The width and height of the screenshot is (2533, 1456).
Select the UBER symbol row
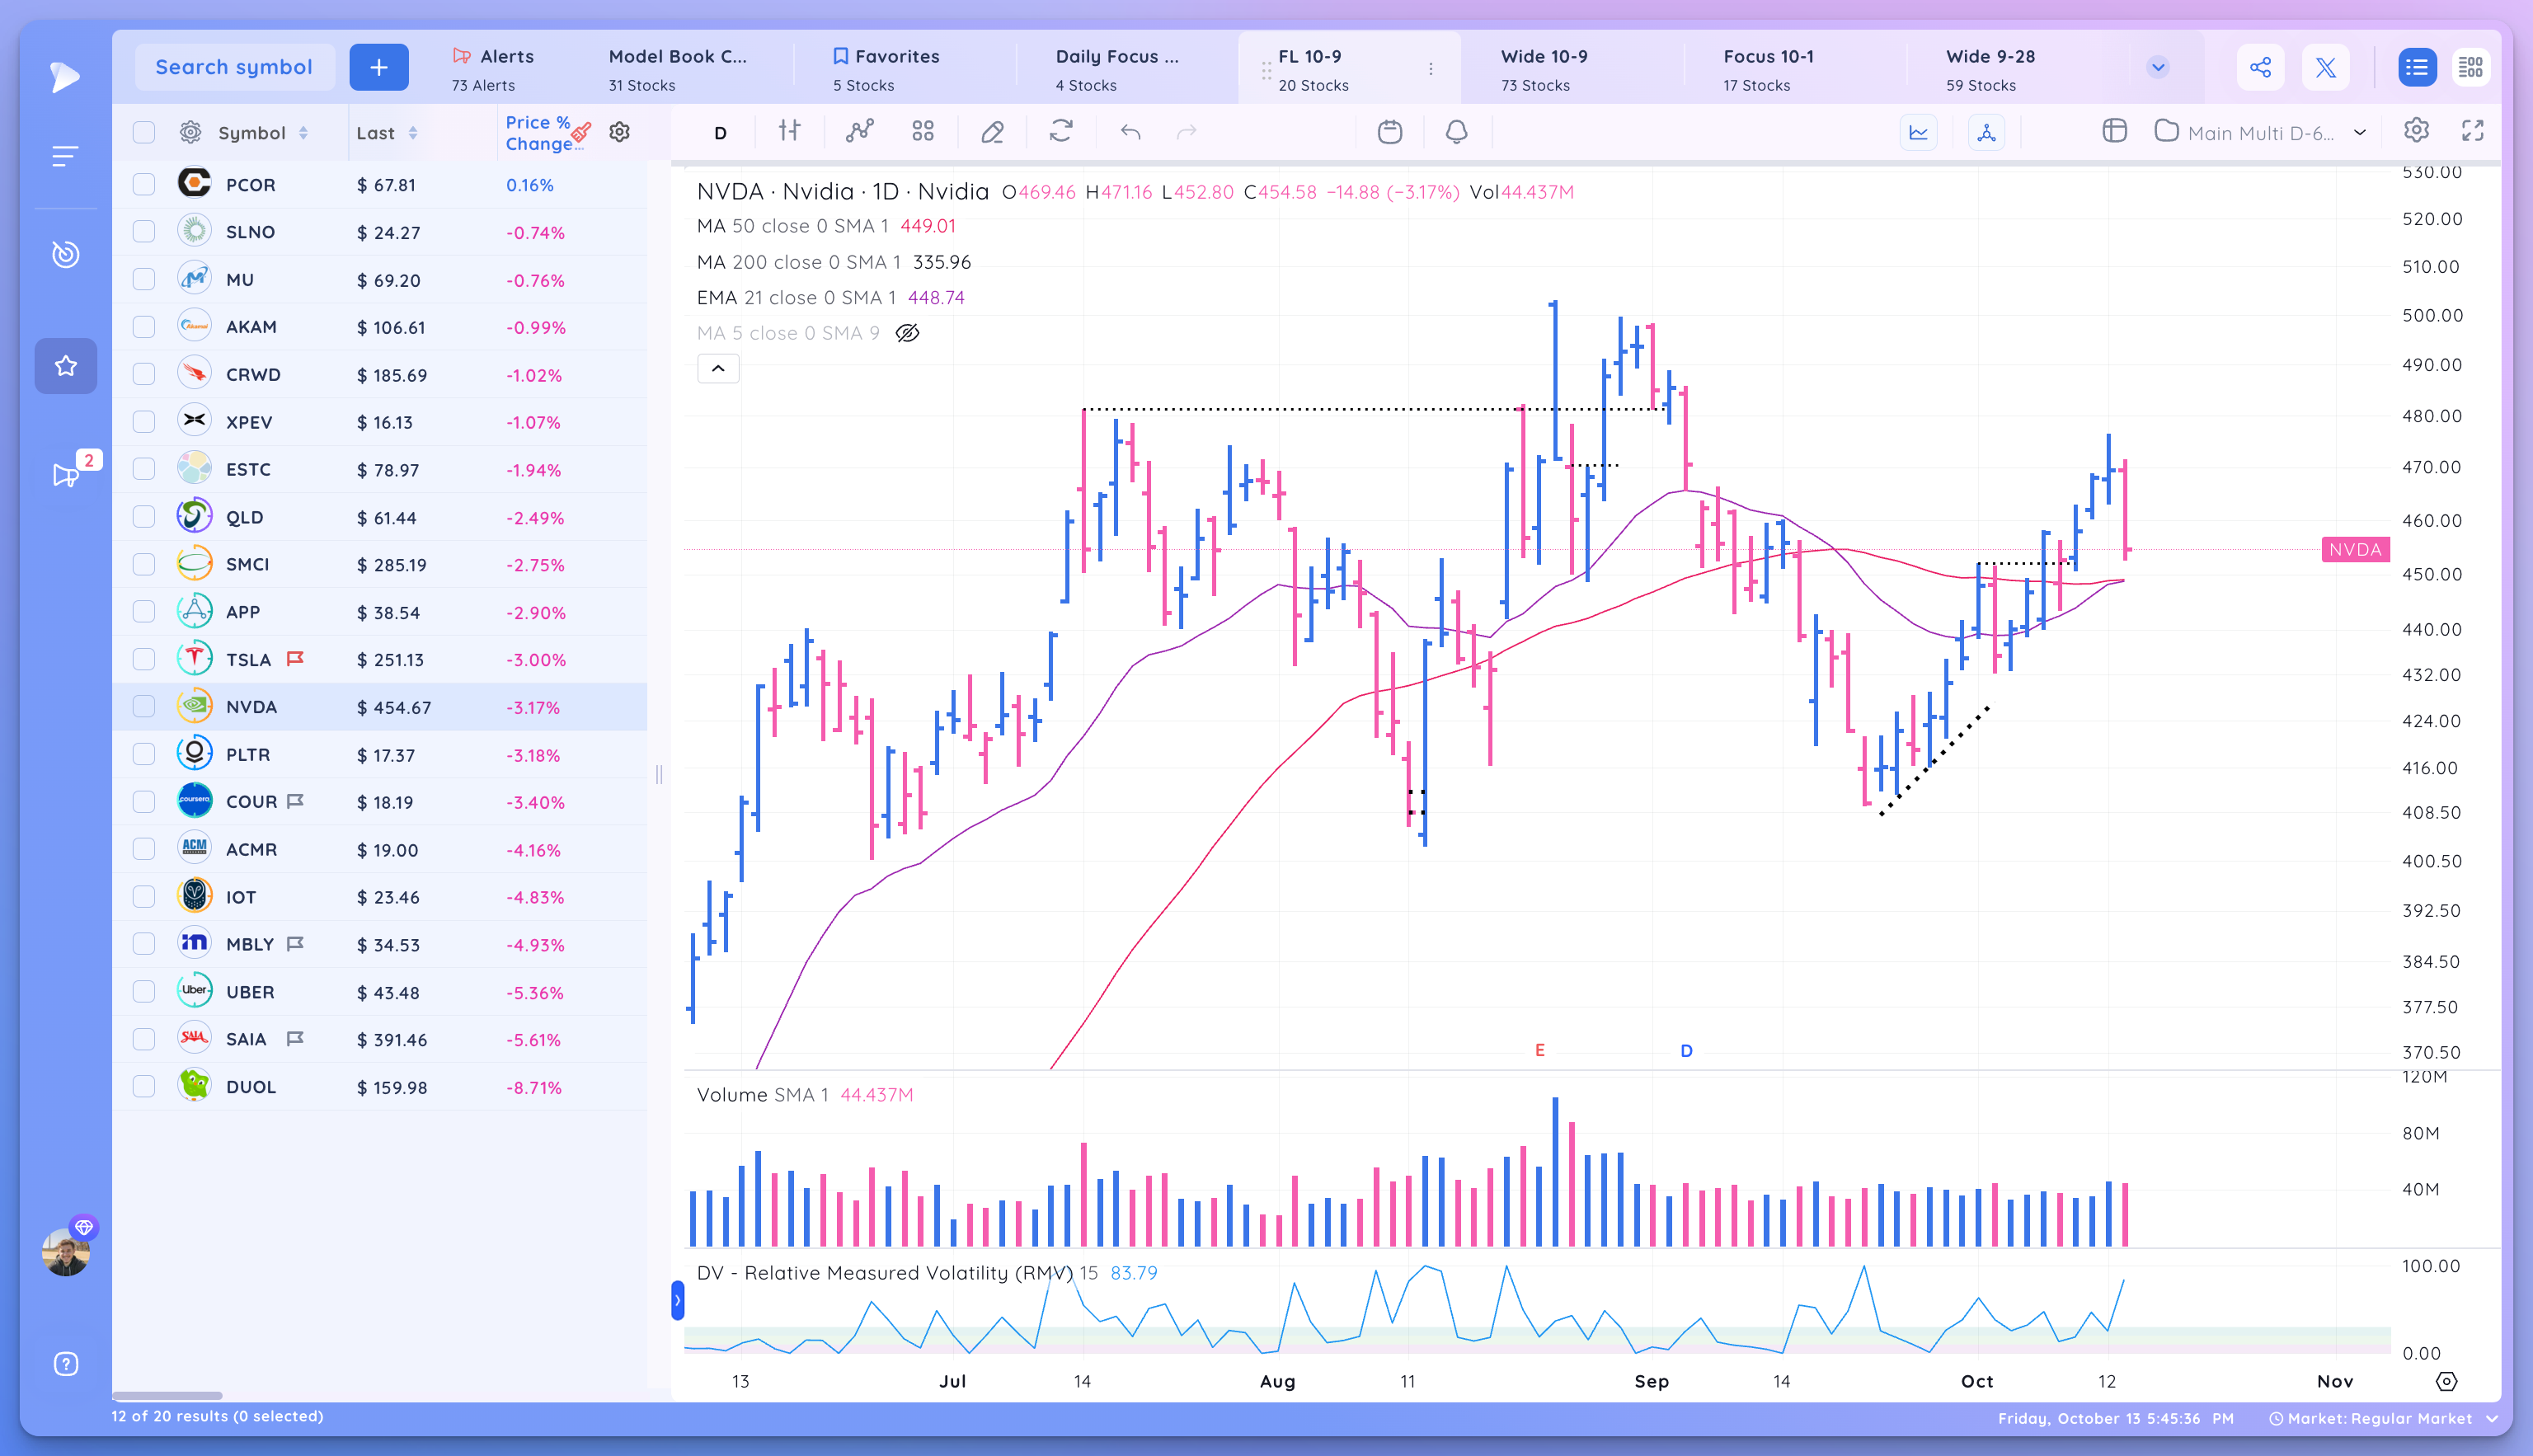click(x=380, y=992)
